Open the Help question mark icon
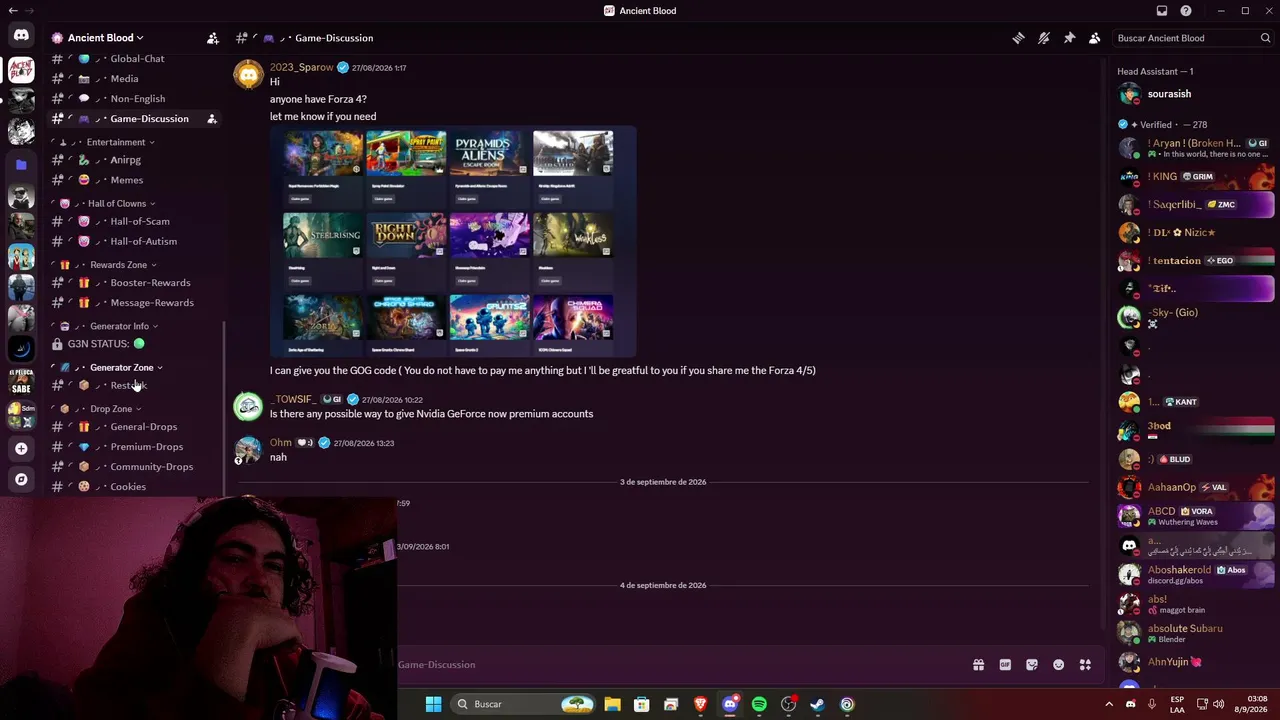This screenshot has width=1280, height=720. coord(1186,11)
